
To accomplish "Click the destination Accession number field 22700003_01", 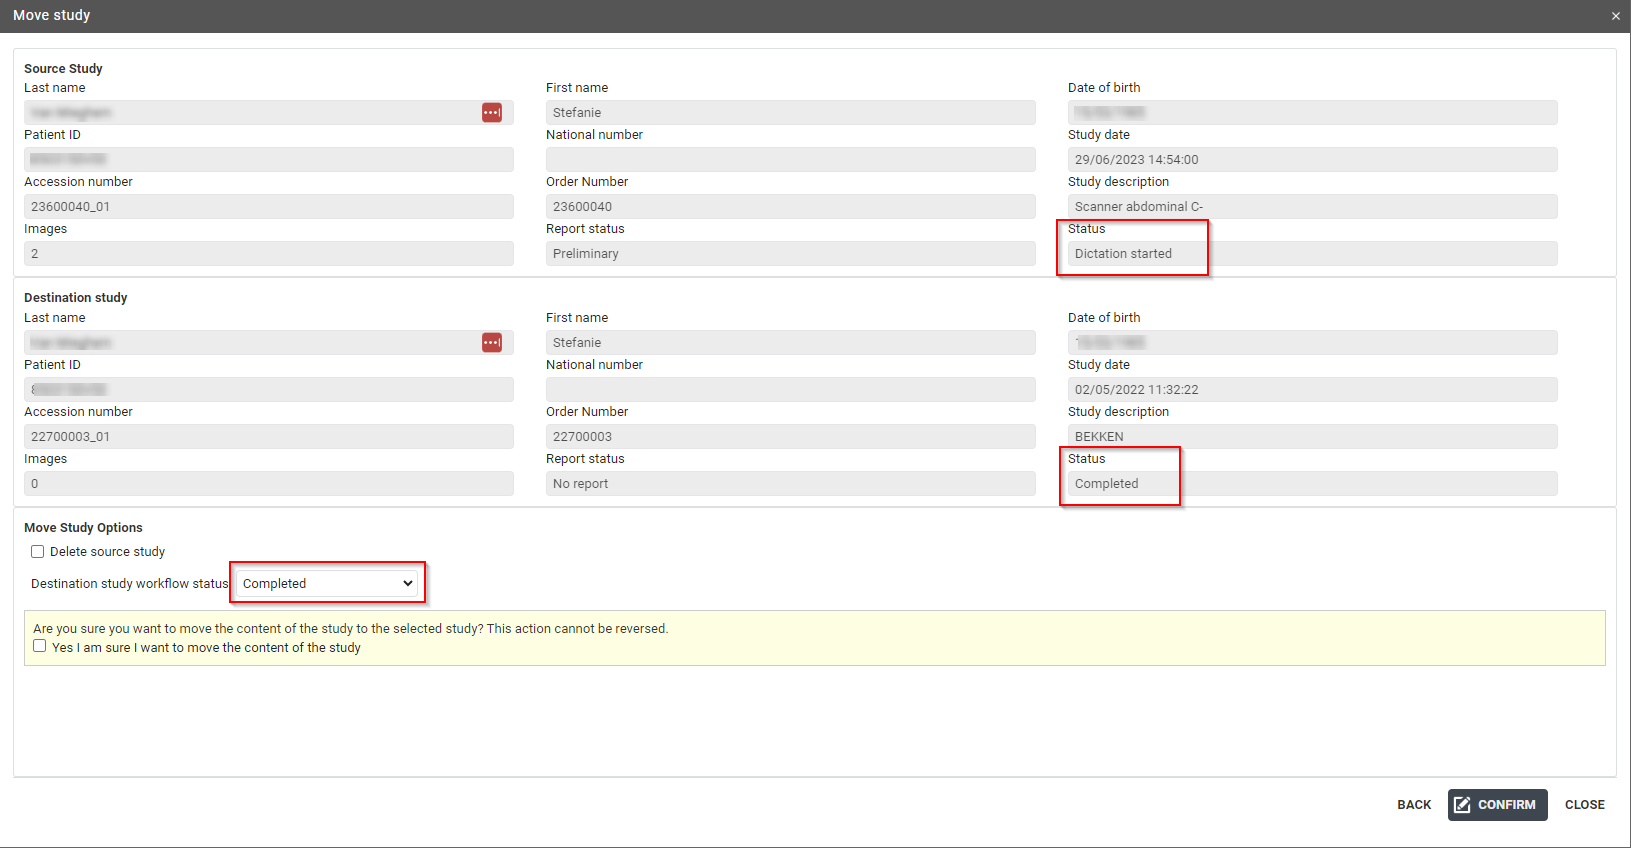I will [268, 437].
